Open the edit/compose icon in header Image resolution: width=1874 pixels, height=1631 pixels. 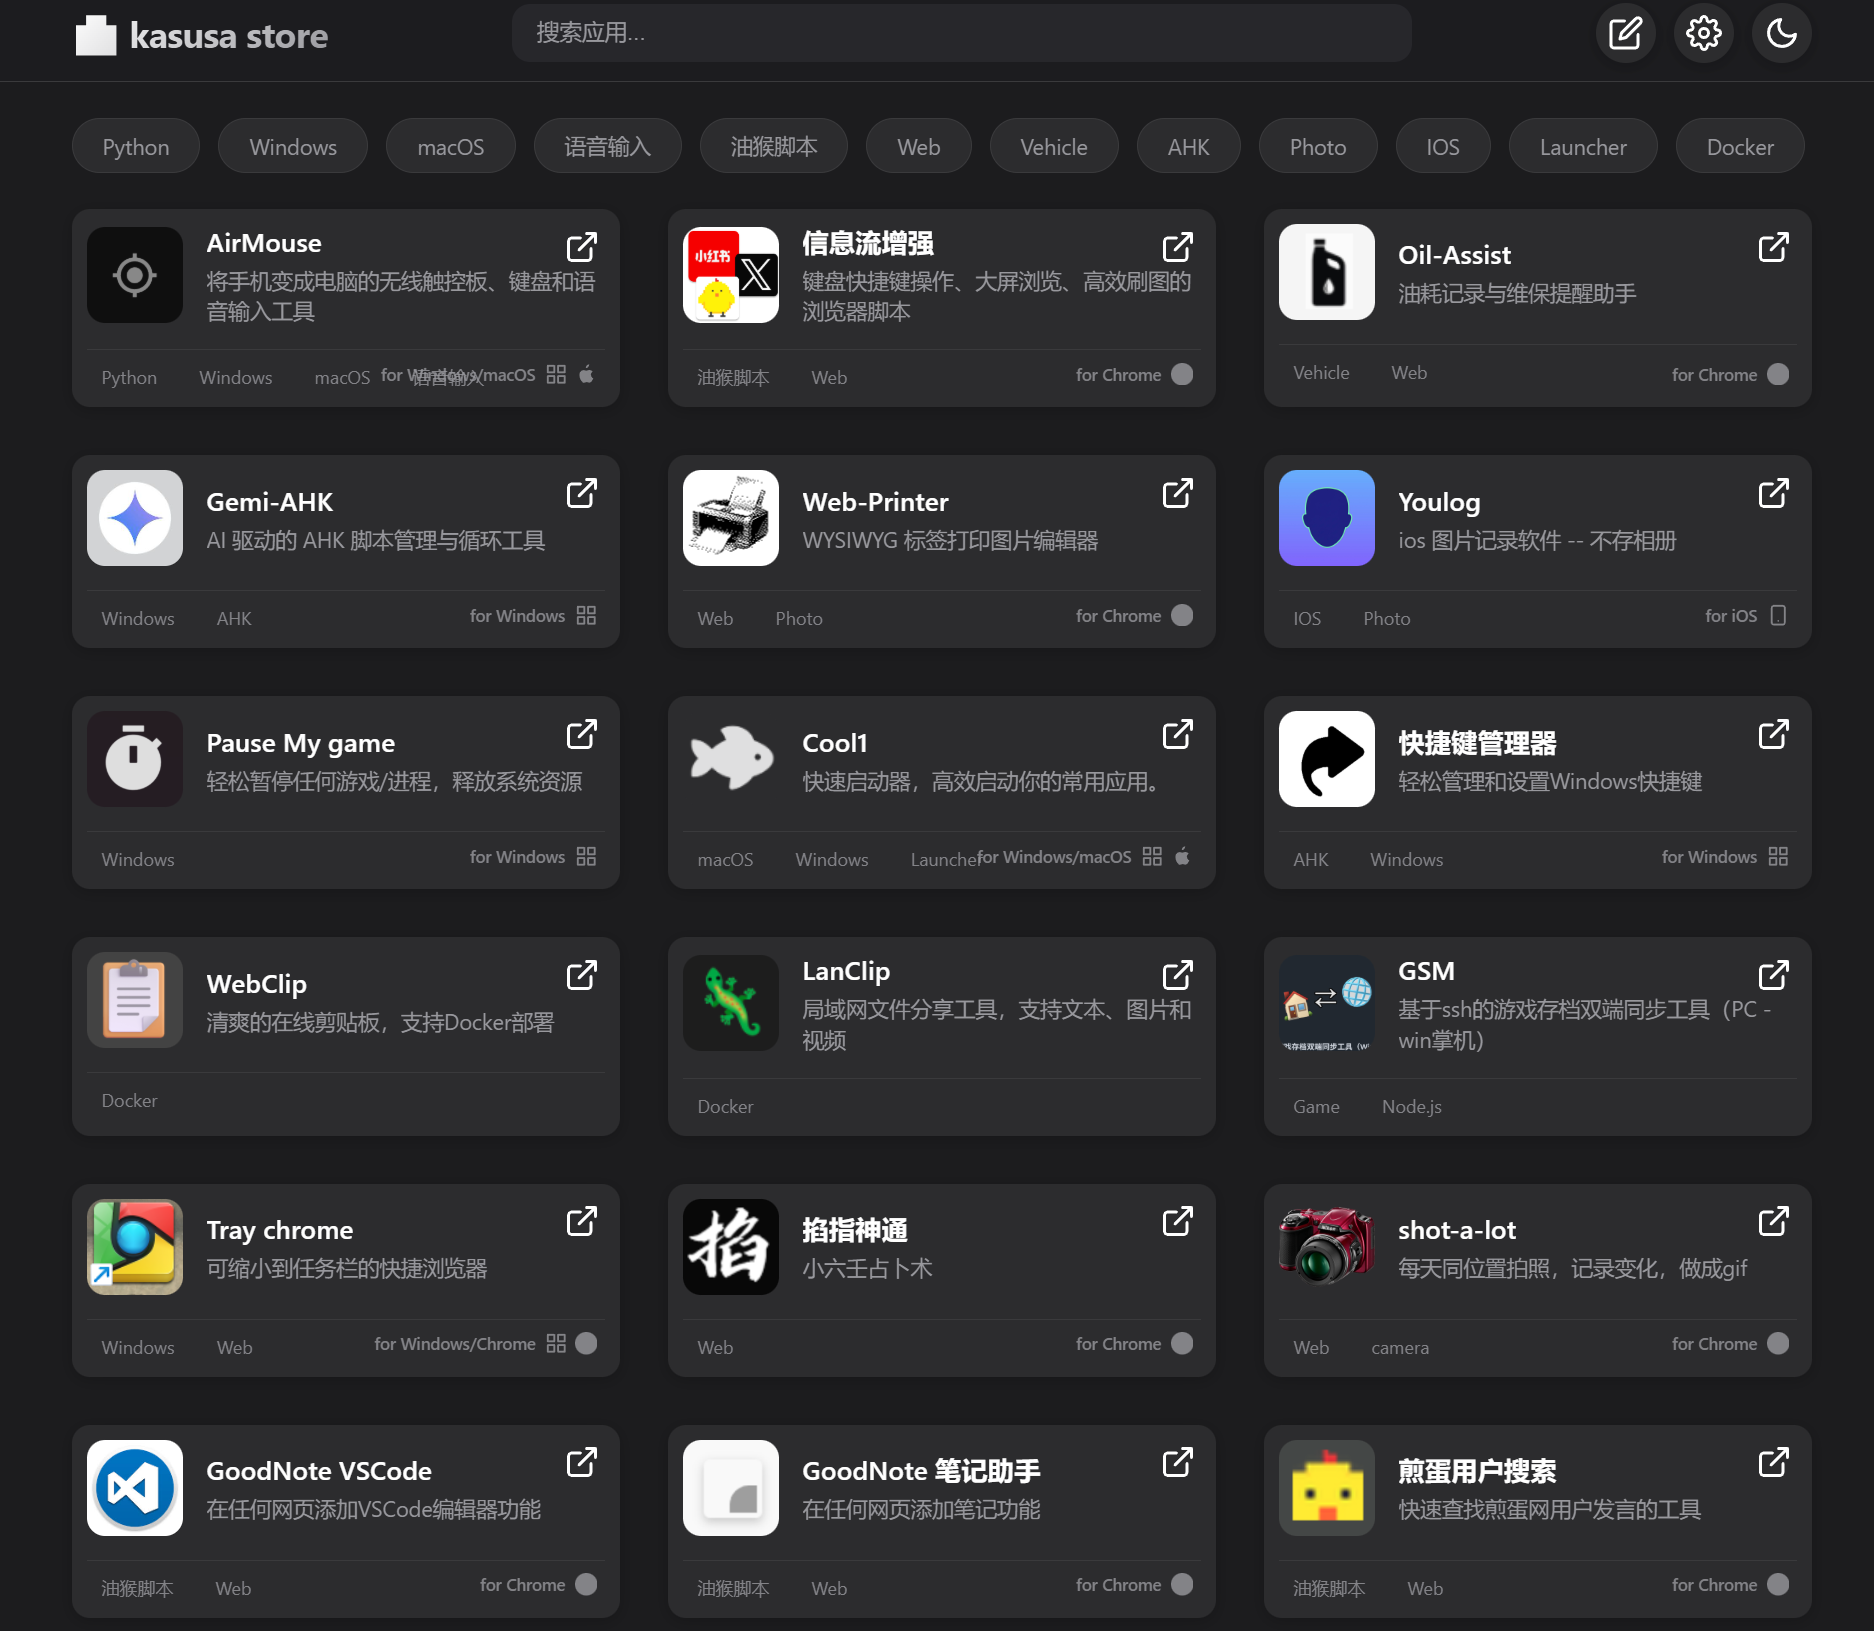click(1625, 34)
